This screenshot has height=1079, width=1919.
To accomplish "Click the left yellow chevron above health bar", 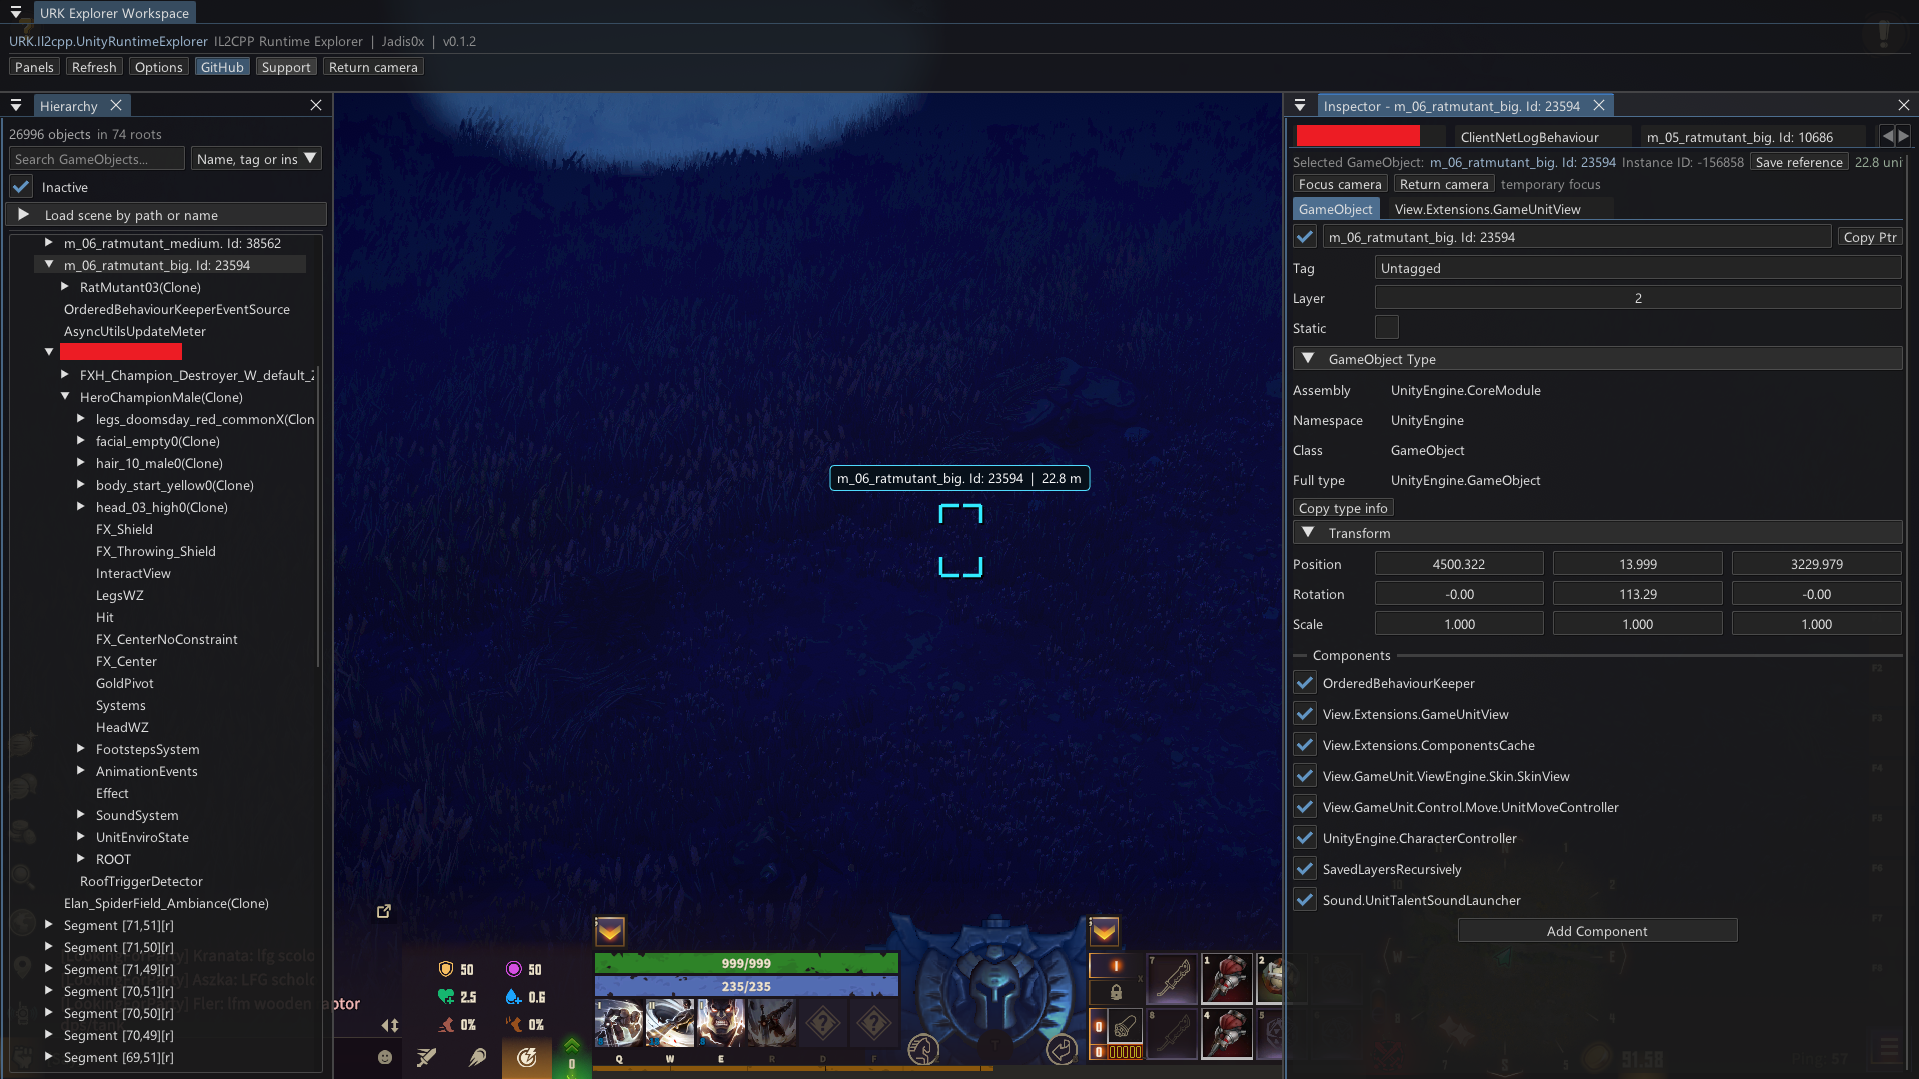I will (610, 932).
